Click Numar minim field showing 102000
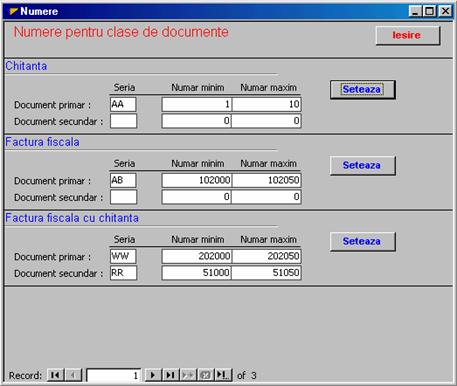457x386 pixels. click(197, 180)
